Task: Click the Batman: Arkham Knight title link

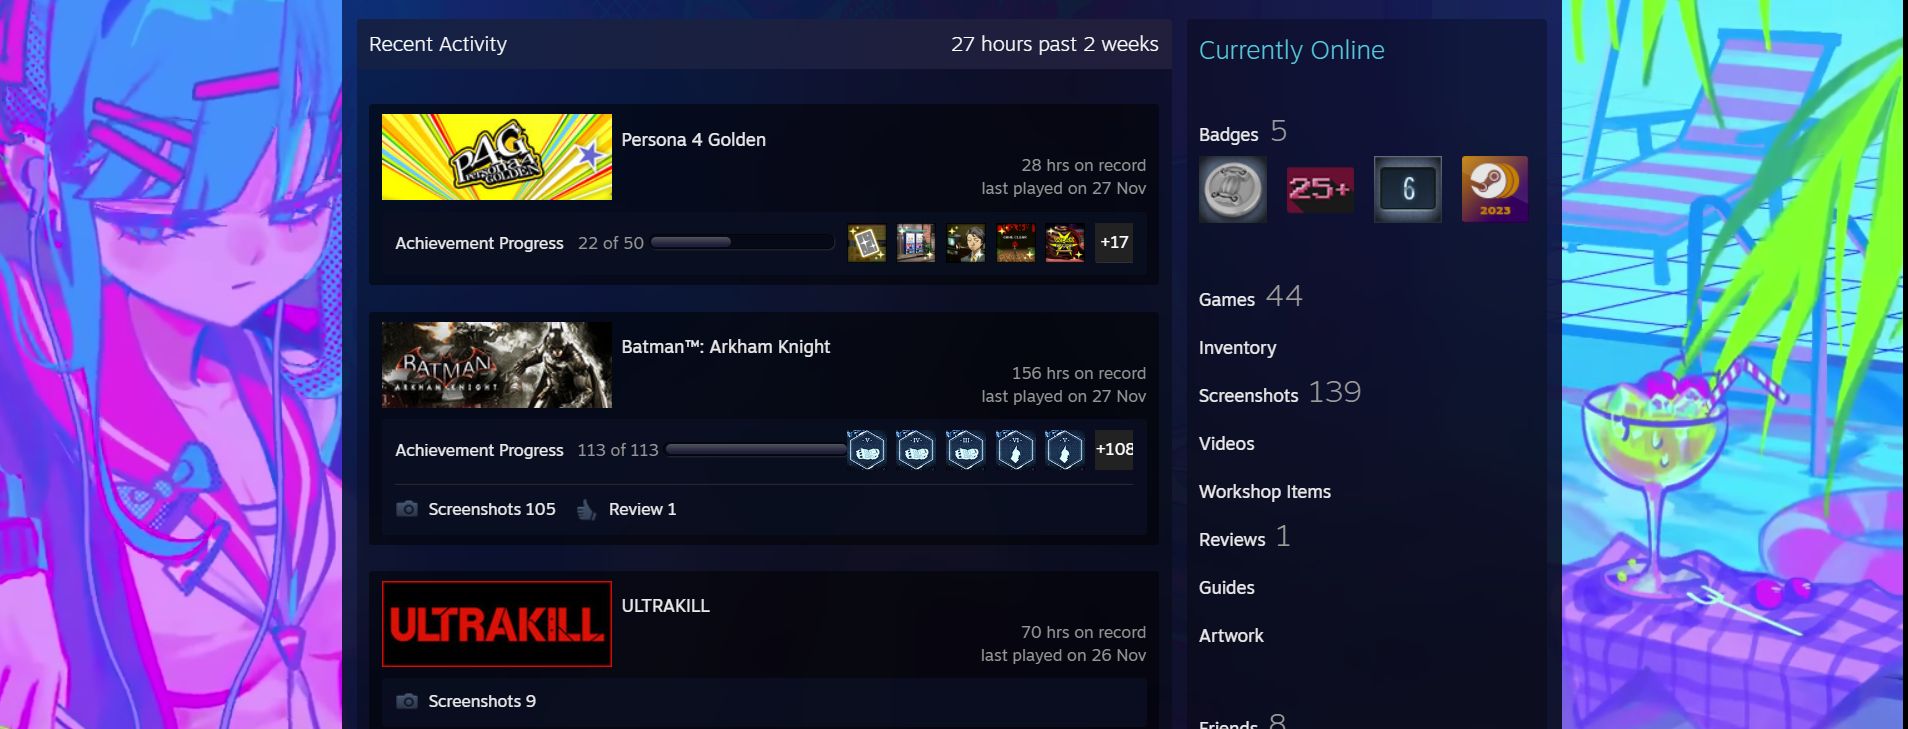Action: tap(726, 347)
